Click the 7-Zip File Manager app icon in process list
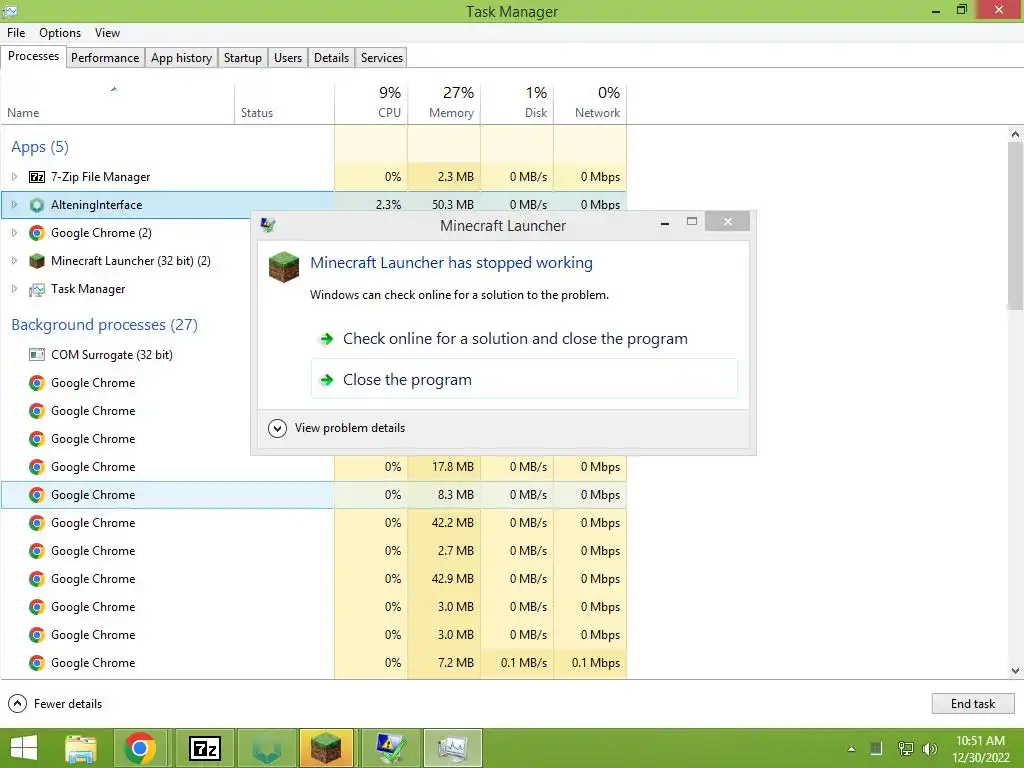This screenshot has width=1024, height=768. coord(37,177)
